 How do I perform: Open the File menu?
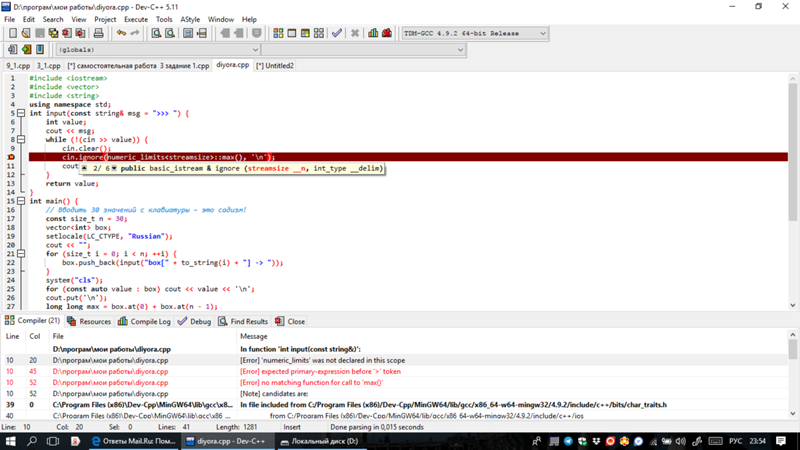point(10,19)
